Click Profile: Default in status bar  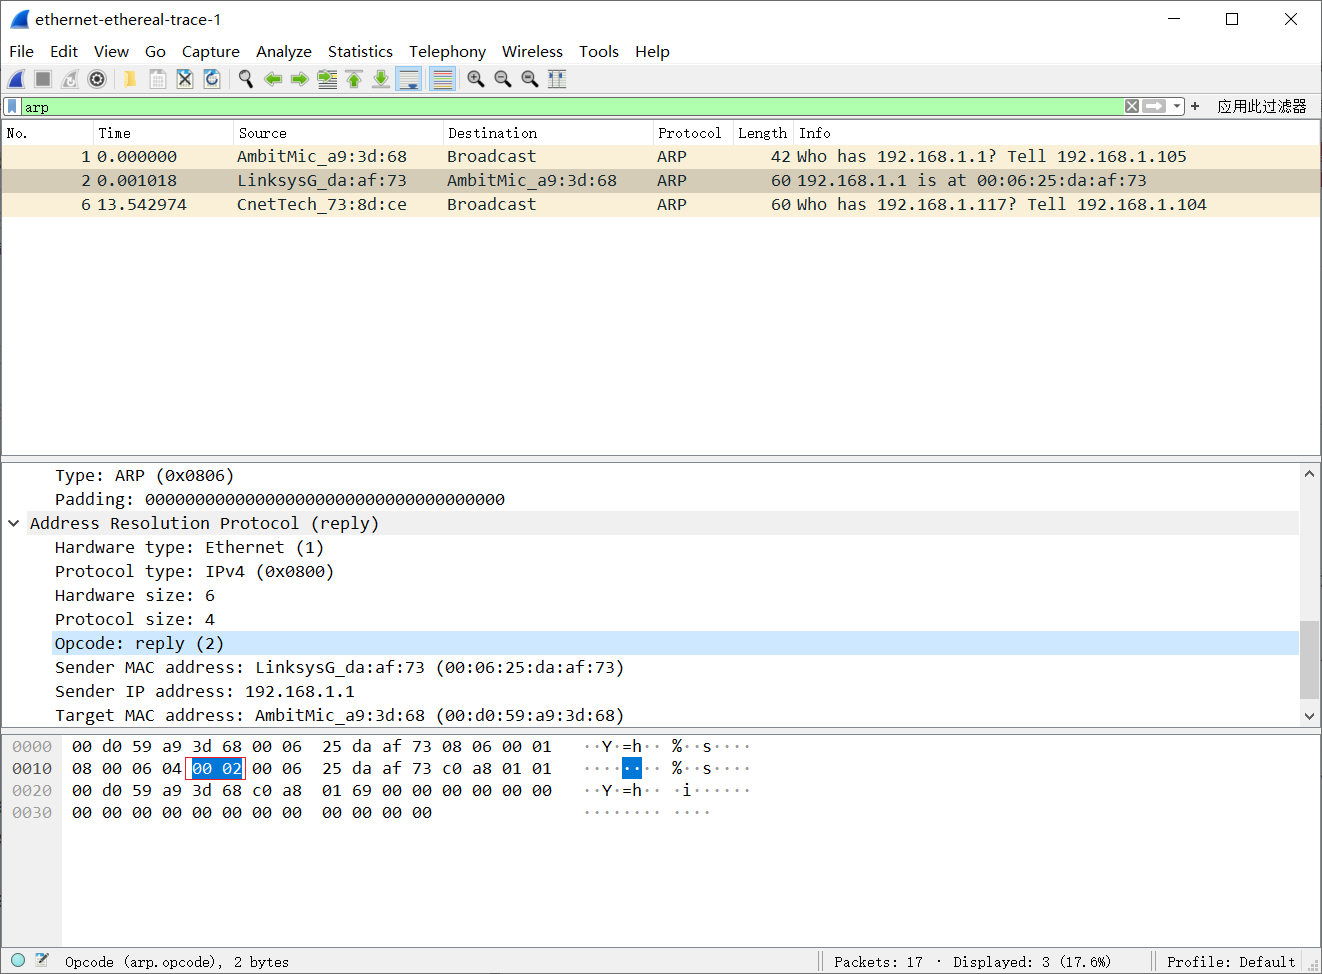tap(1231, 962)
